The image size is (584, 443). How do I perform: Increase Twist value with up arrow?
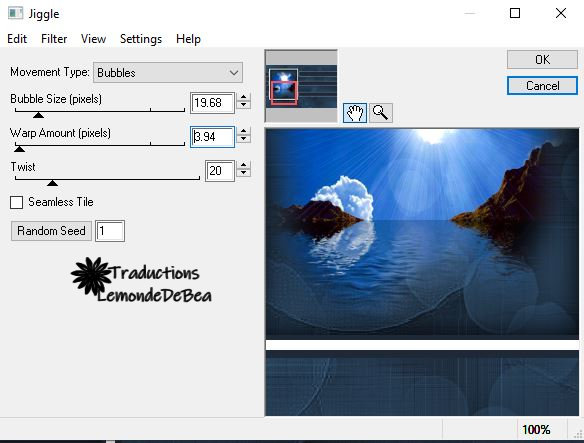(x=244, y=165)
